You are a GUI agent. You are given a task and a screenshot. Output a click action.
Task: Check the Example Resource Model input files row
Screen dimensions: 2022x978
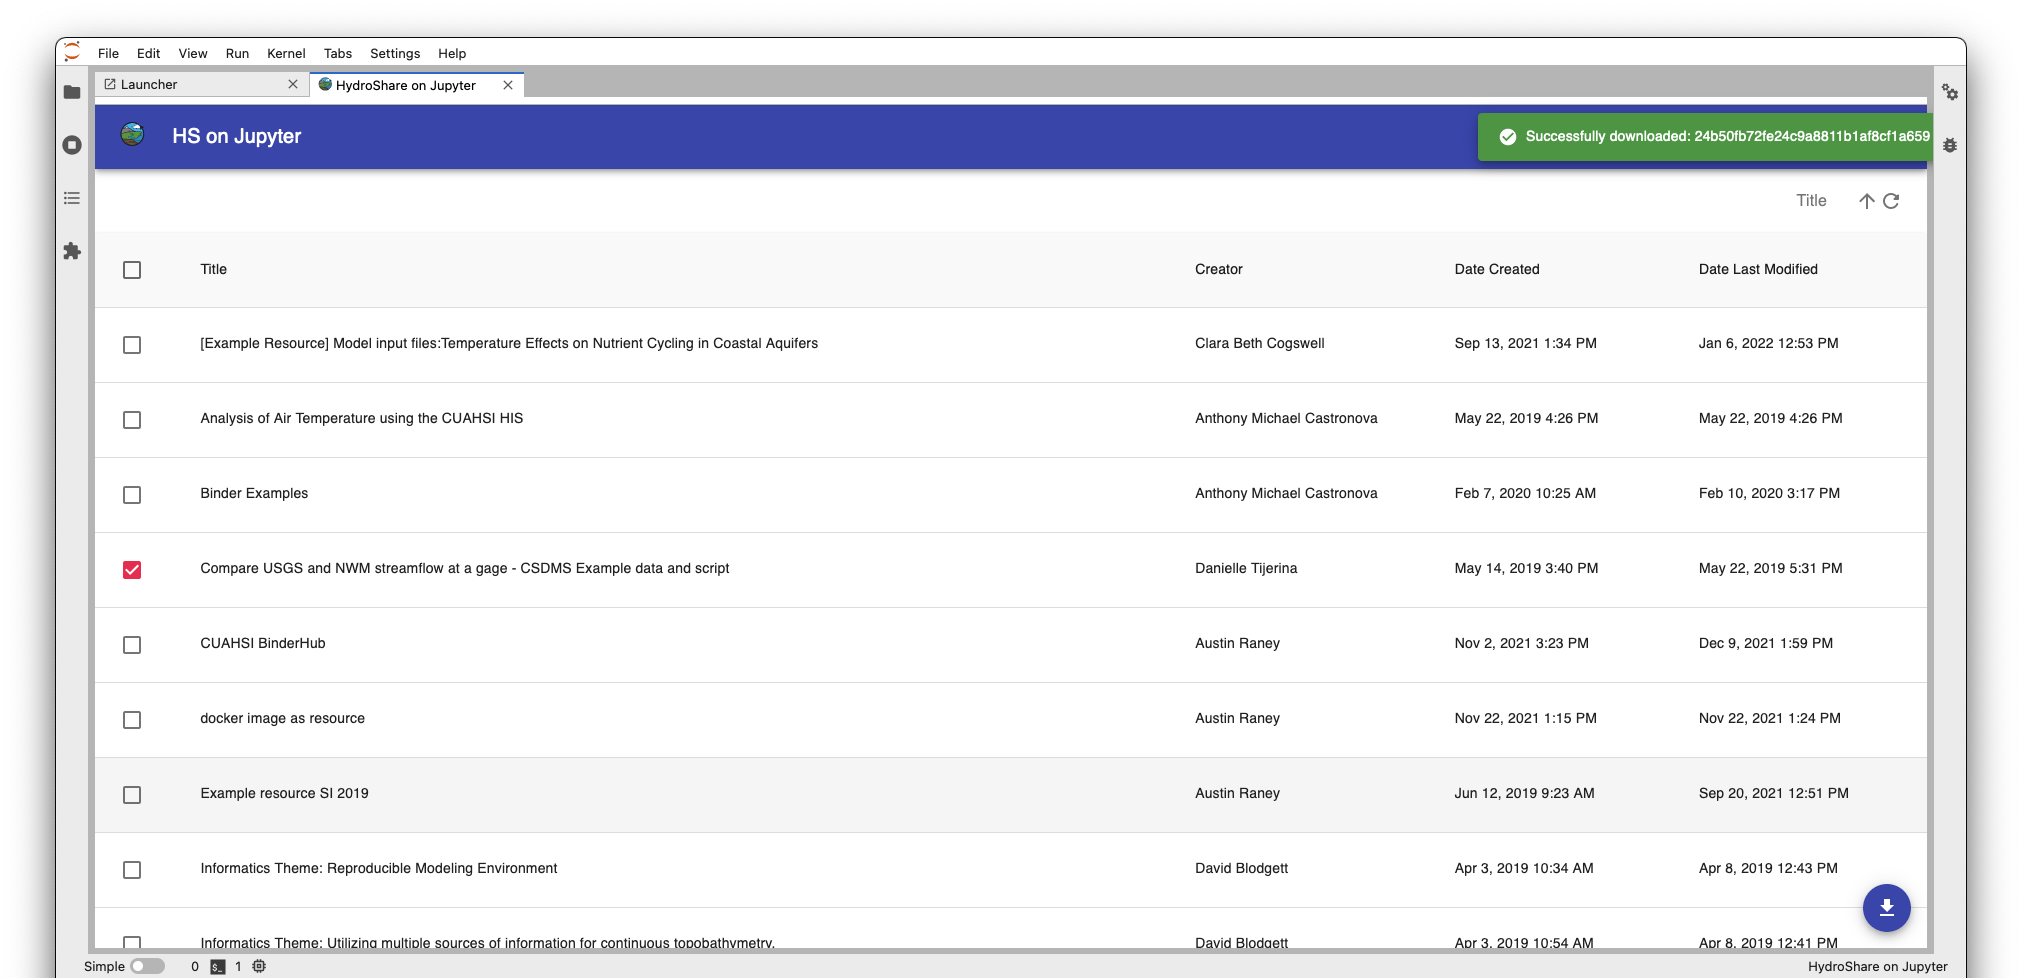[x=132, y=345]
